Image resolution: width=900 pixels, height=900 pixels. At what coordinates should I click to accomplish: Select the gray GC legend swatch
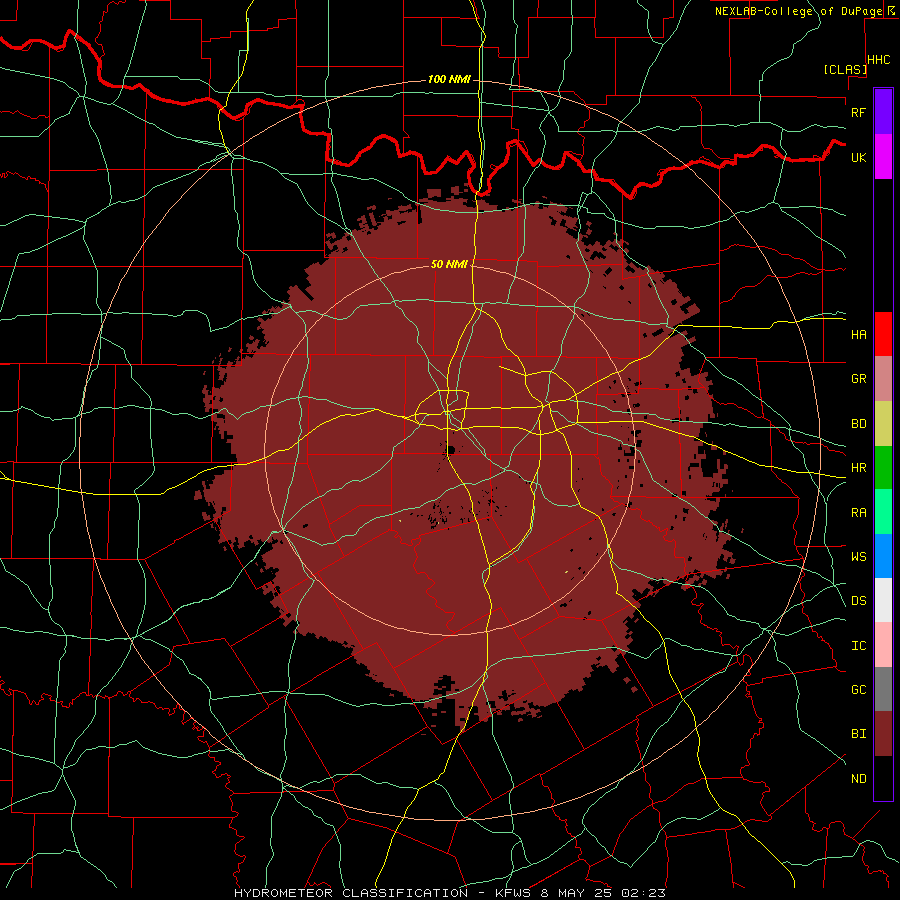click(883, 689)
